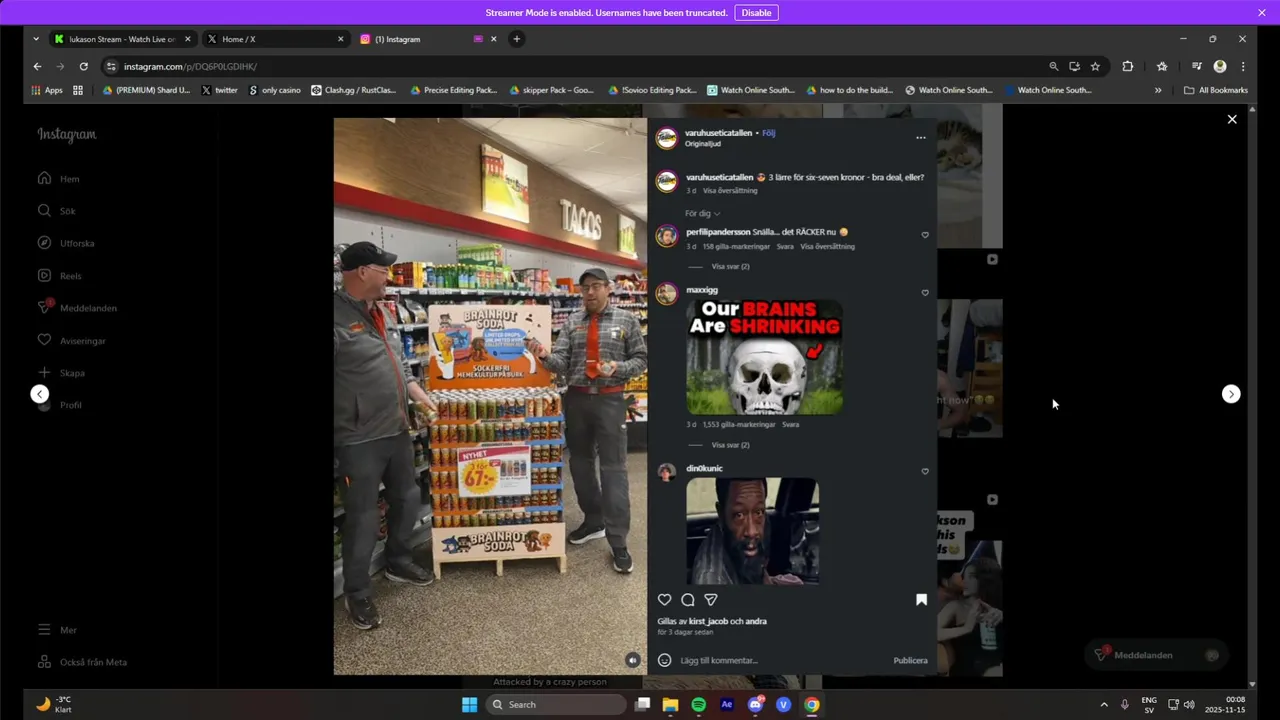Open emoji picker in comment box
Screen dimensions: 1280x720
click(x=665, y=660)
